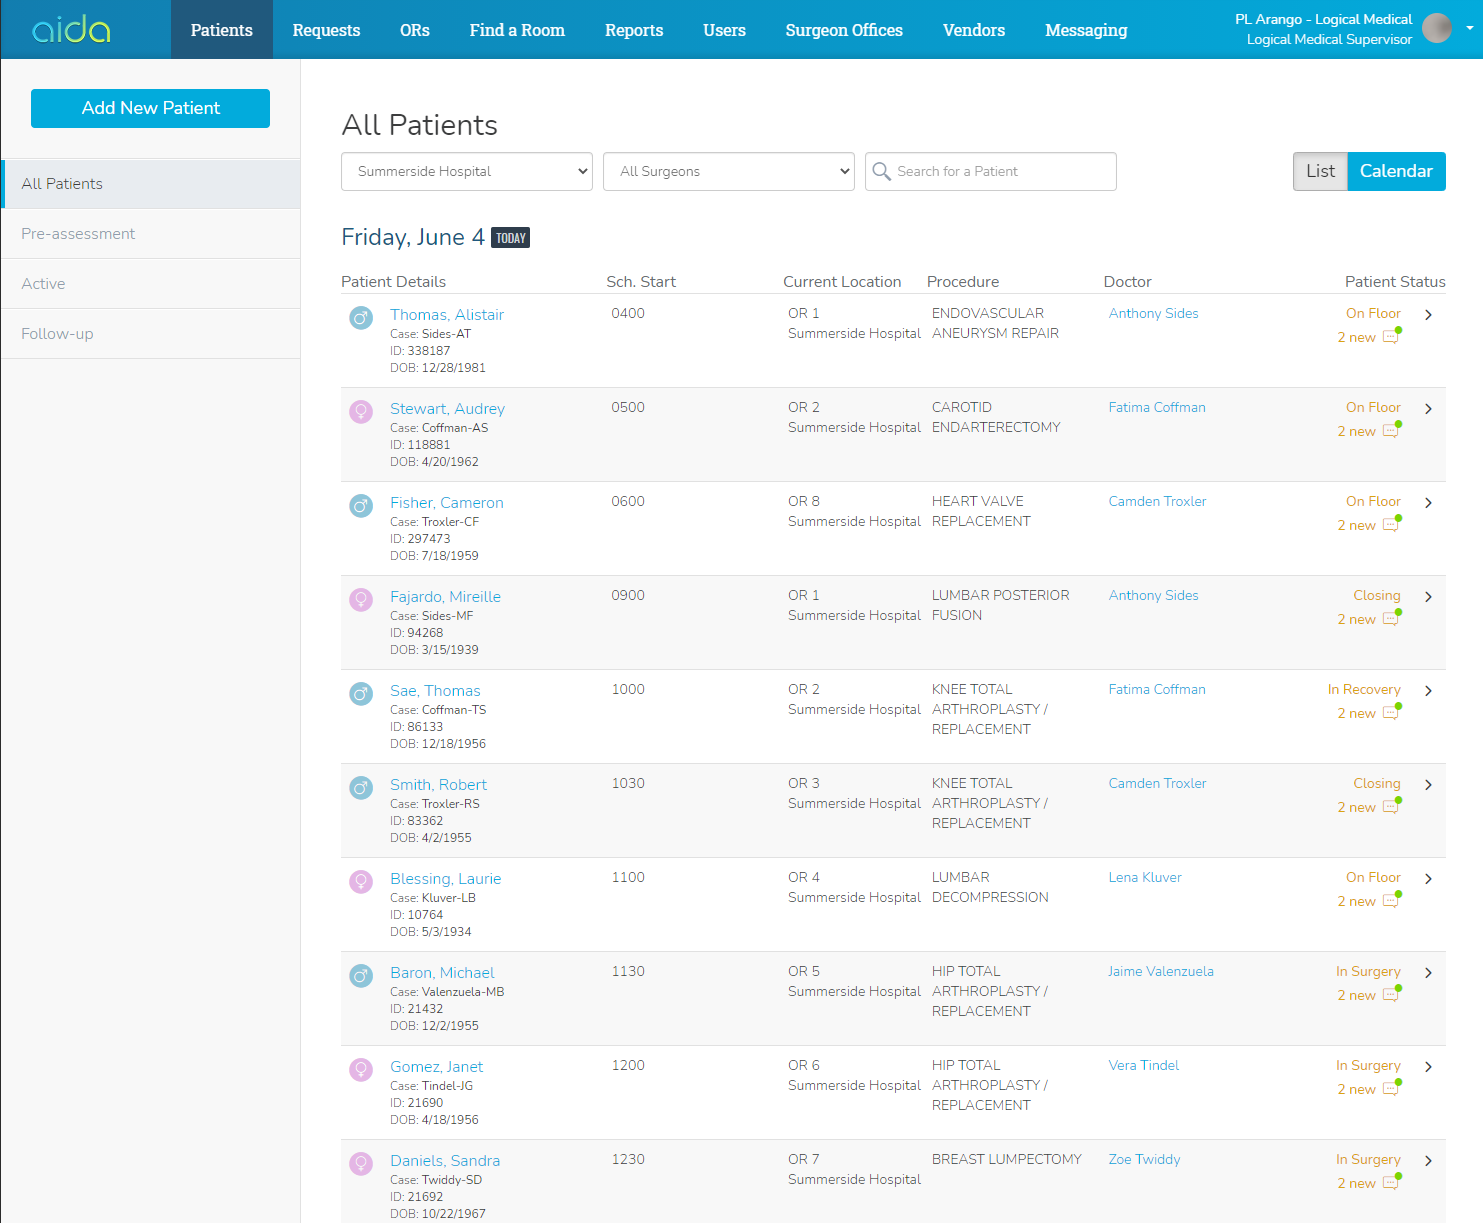Open new messages icon for Fajardo, Mireille
The width and height of the screenshot is (1483, 1223).
point(1390,619)
